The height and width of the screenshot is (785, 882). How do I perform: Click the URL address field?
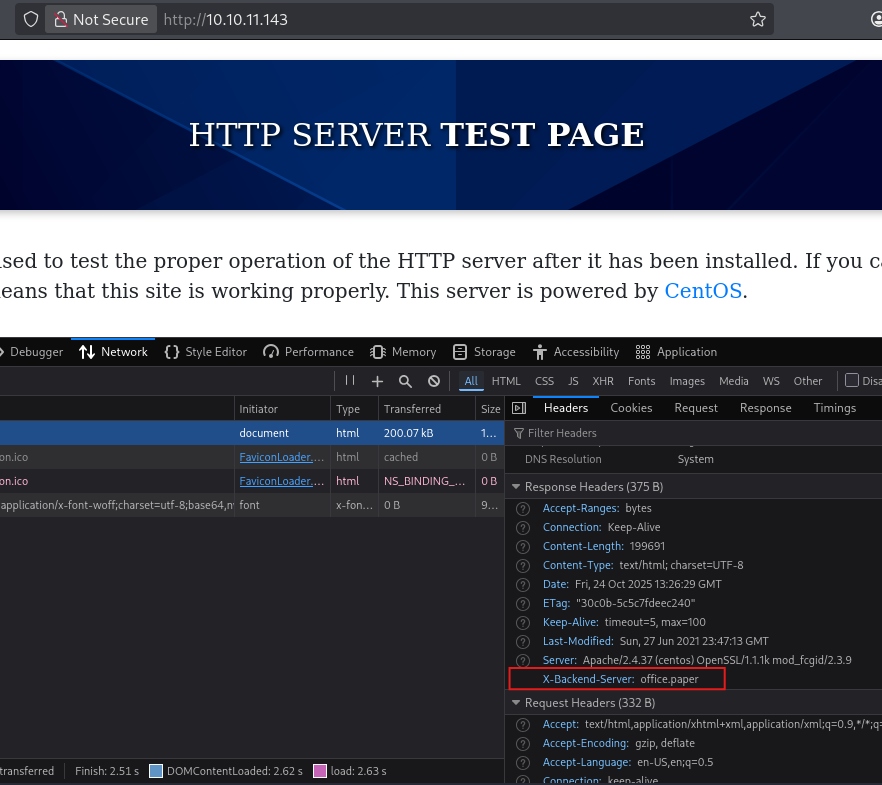pos(450,19)
